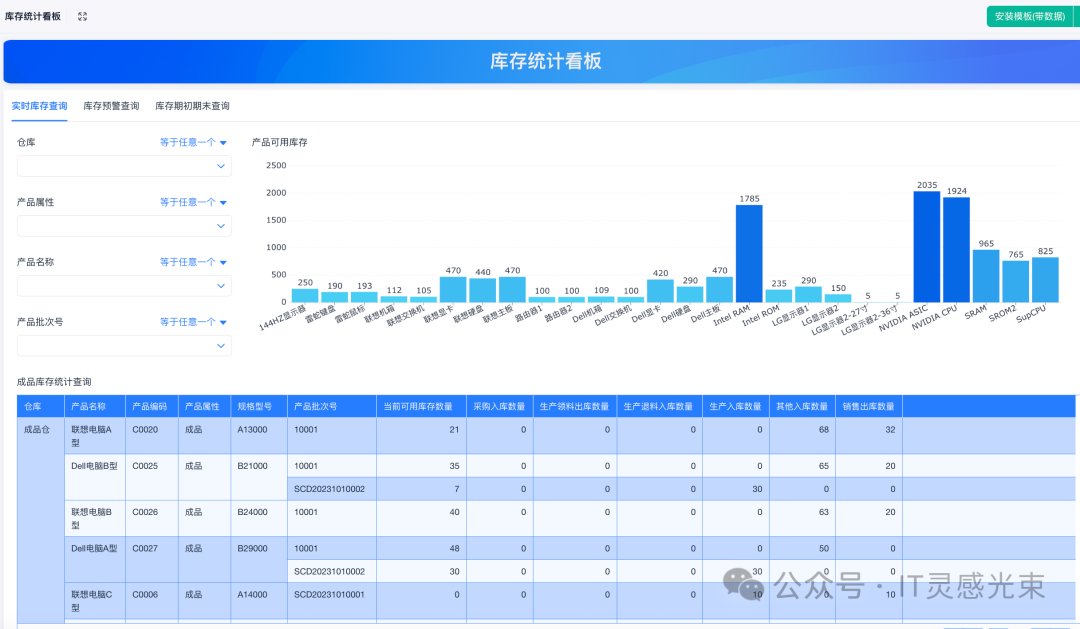Click inside the 产品名称 selection field
The width and height of the screenshot is (1080, 629).
(x=115, y=286)
